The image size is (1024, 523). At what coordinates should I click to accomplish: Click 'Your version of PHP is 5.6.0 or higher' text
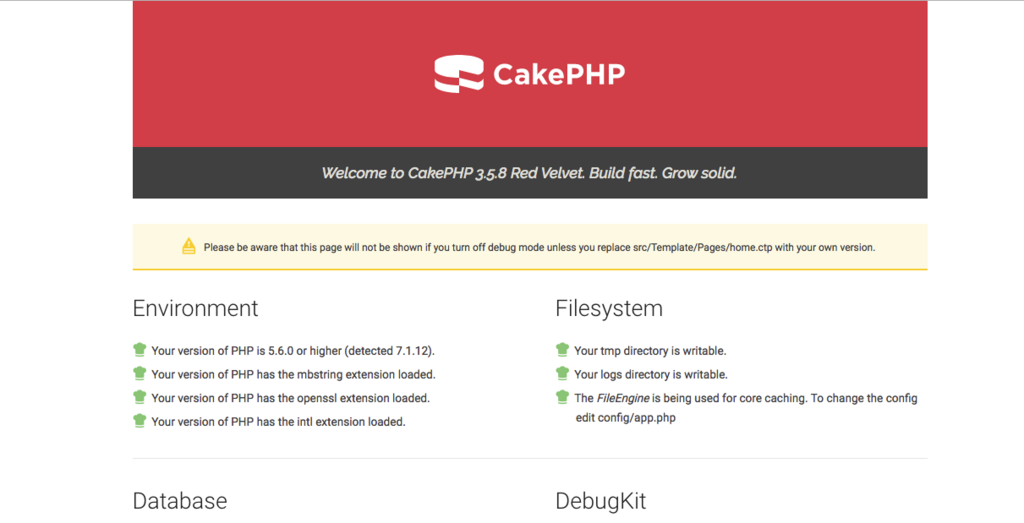pyautogui.click(x=293, y=351)
